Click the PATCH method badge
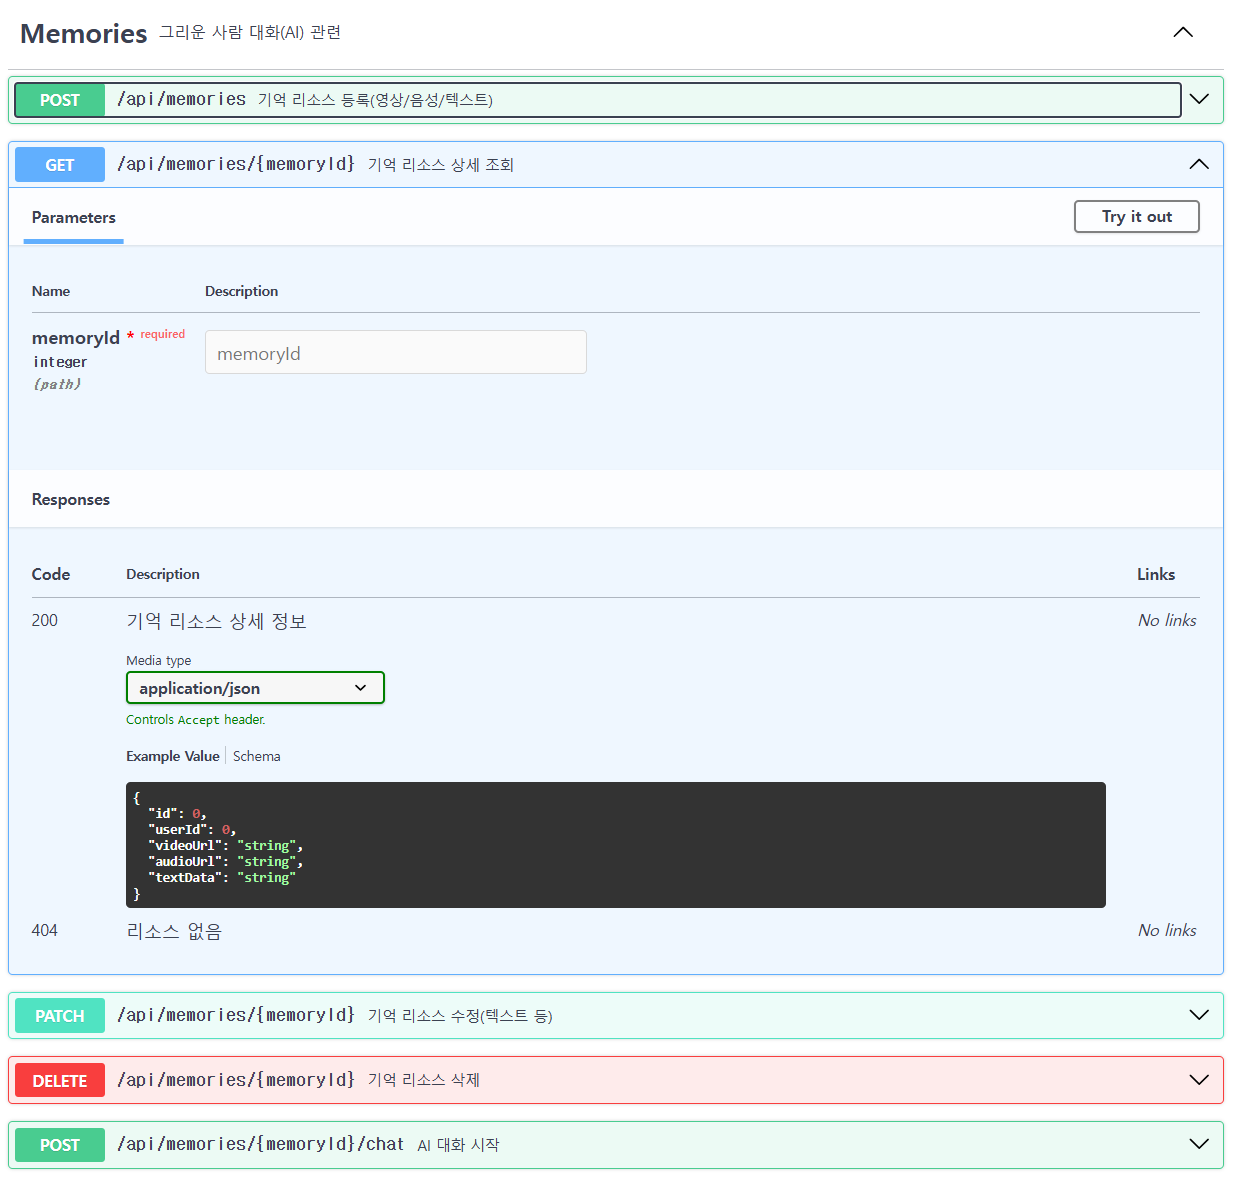 (60, 1016)
